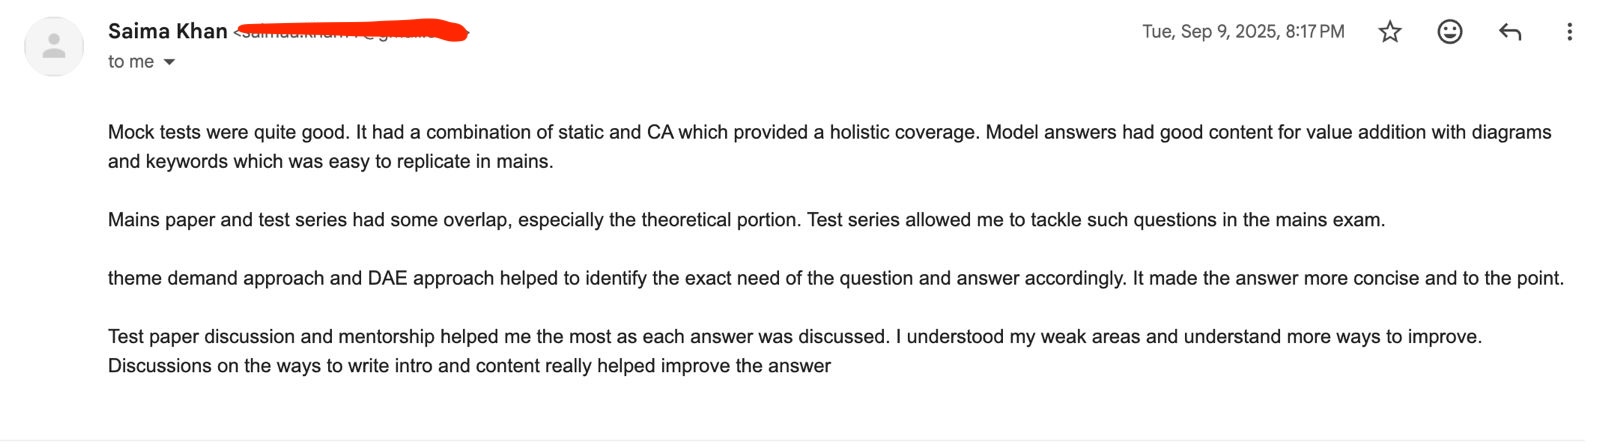Click the "to me" recipient text
This screenshot has height=448, width=1600.
[x=131, y=62]
